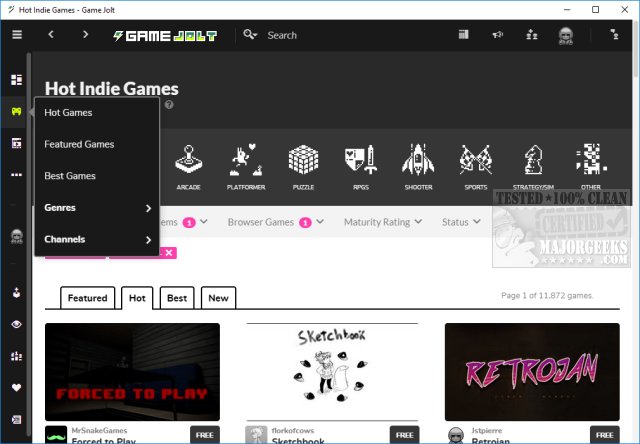Choose the Shooter genre icon
This screenshot has height=444, width=640.
tap(418, 167)
